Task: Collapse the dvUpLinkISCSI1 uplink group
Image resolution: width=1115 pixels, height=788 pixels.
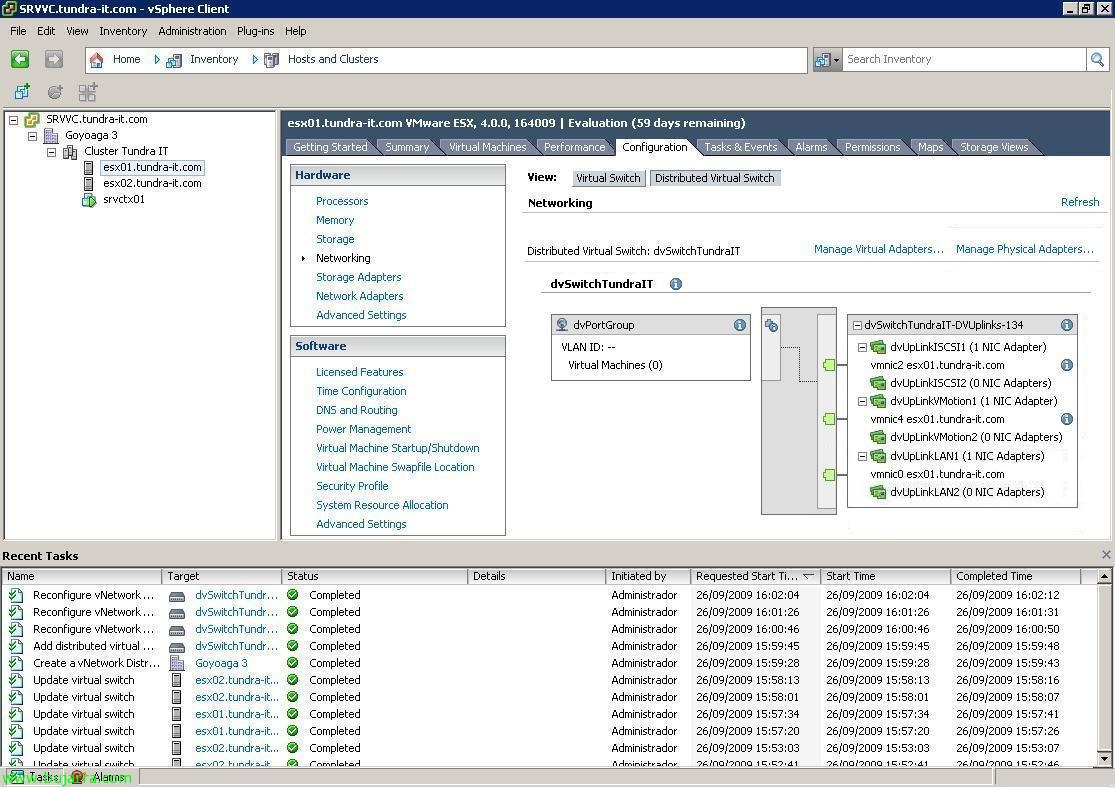Action: 862,348
